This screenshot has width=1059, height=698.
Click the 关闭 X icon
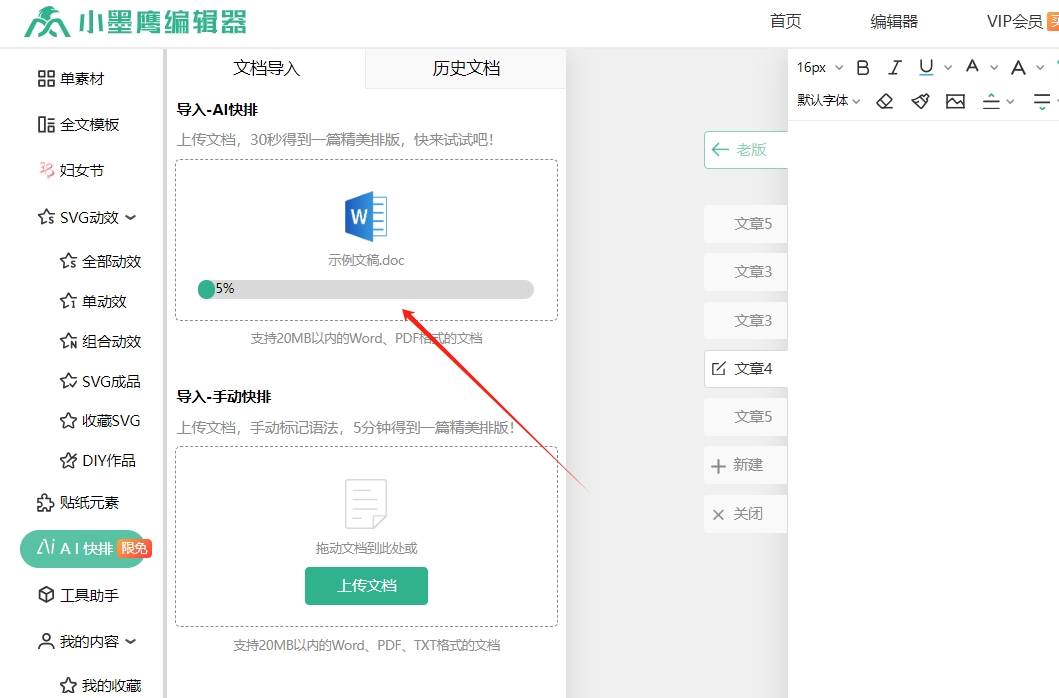(718, 514)
